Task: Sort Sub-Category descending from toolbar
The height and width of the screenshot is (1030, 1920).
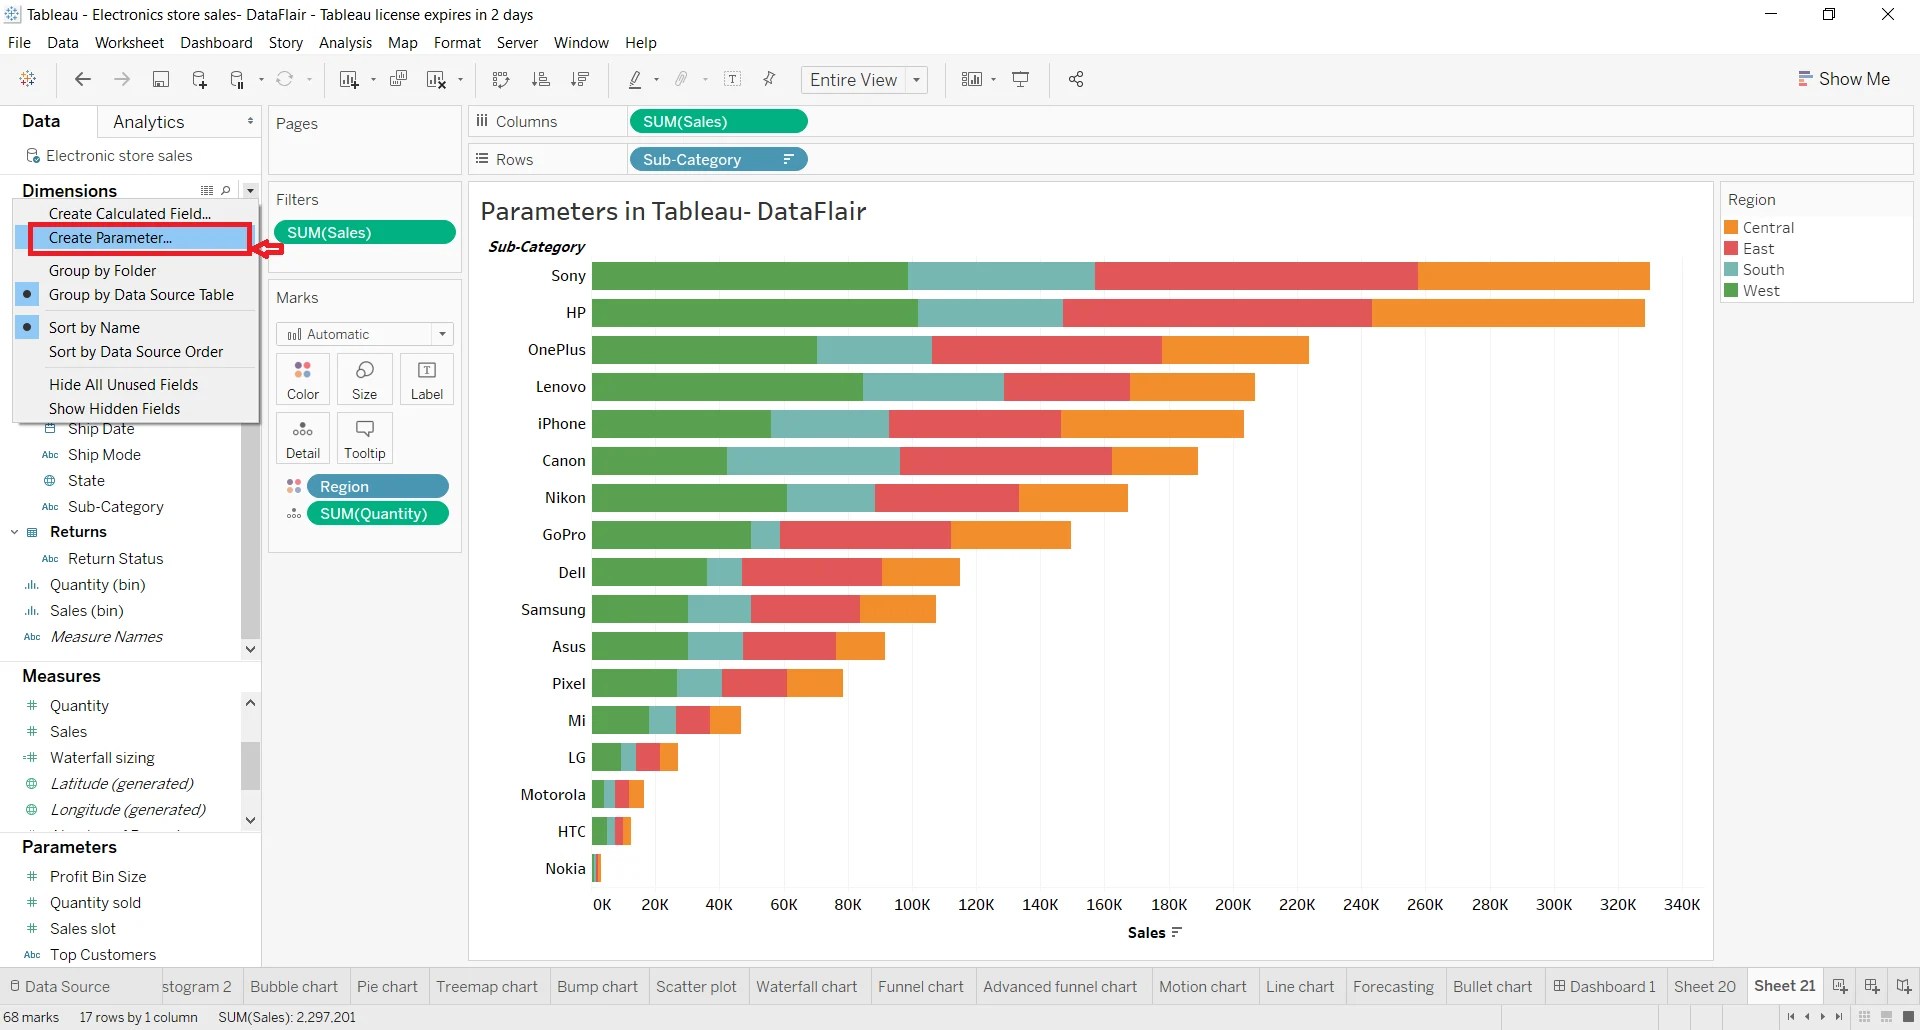Action: point(580,79)
